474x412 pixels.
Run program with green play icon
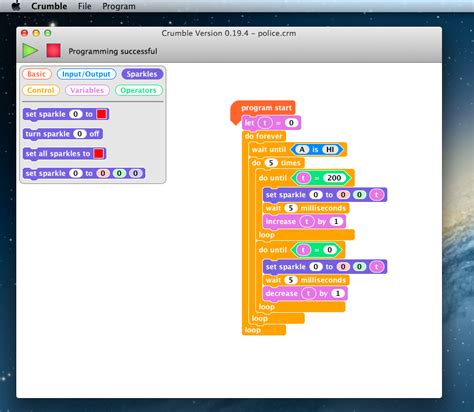click(30, 50)
